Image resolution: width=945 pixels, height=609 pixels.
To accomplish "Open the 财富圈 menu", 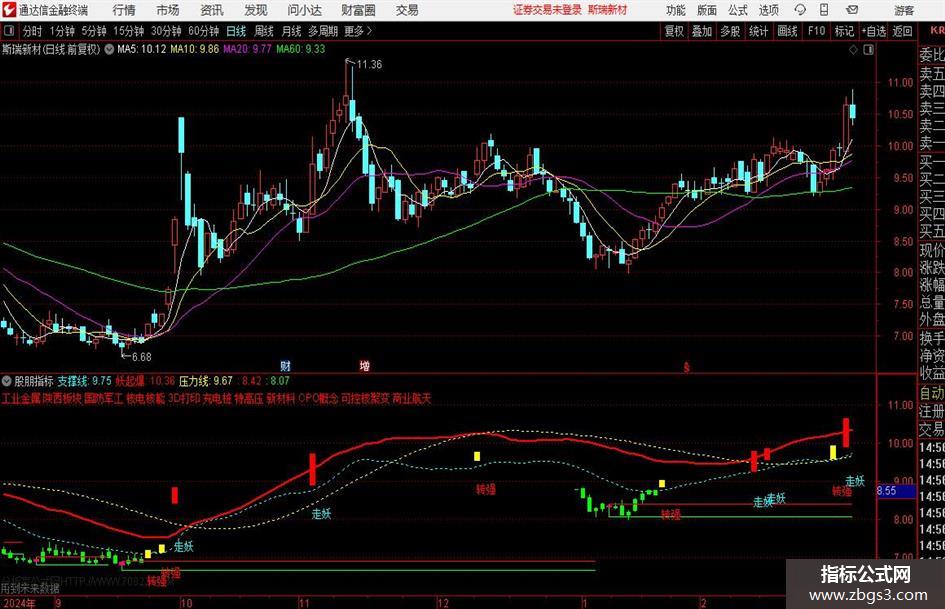I will (x=358, y=10).
